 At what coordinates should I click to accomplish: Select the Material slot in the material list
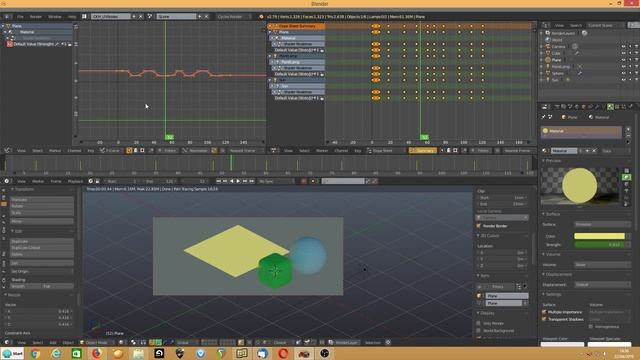pos(581,131)
